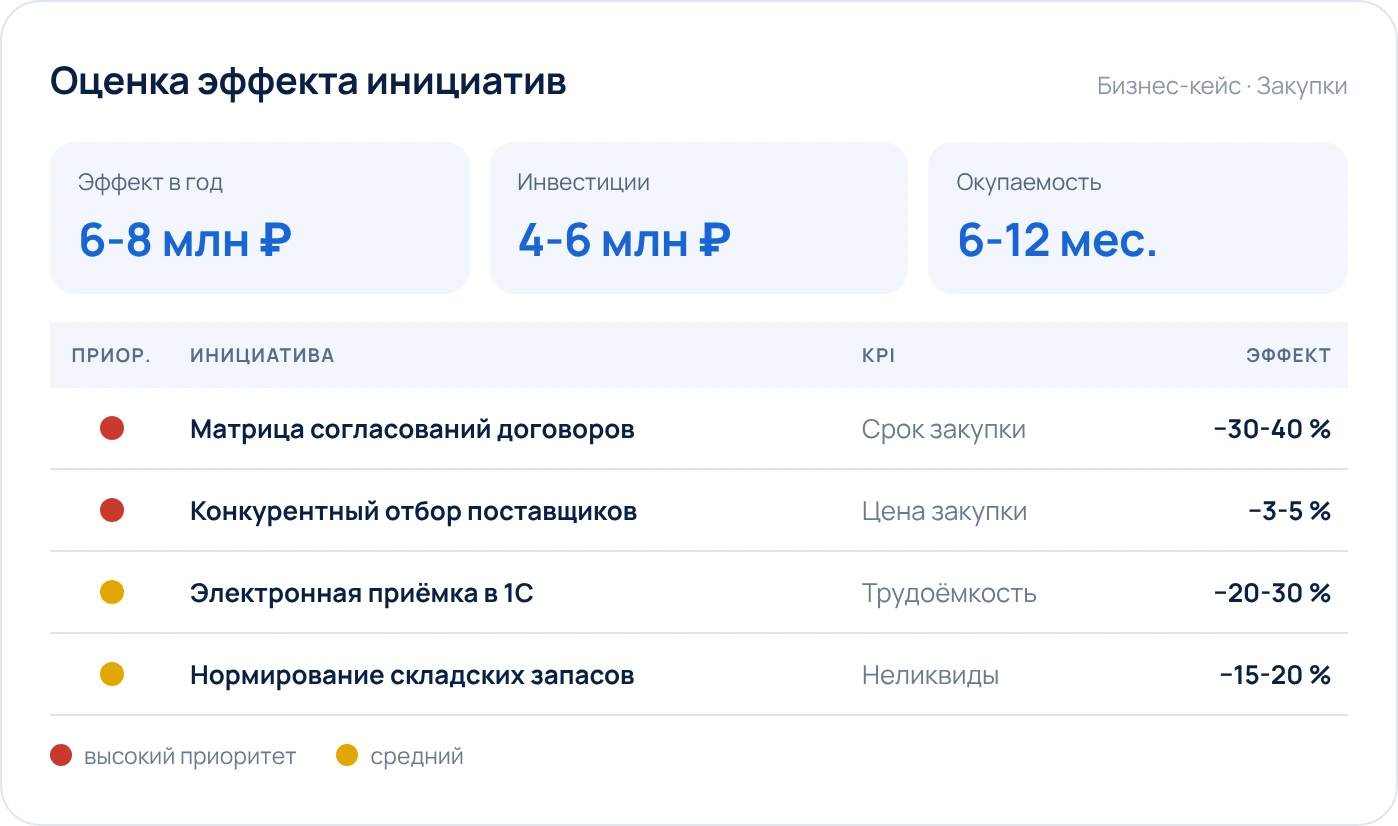The width and height of the screenshot is (1398, 826).
Task: Click the Цена закупки KPI cell
Action: coord(944,512)
